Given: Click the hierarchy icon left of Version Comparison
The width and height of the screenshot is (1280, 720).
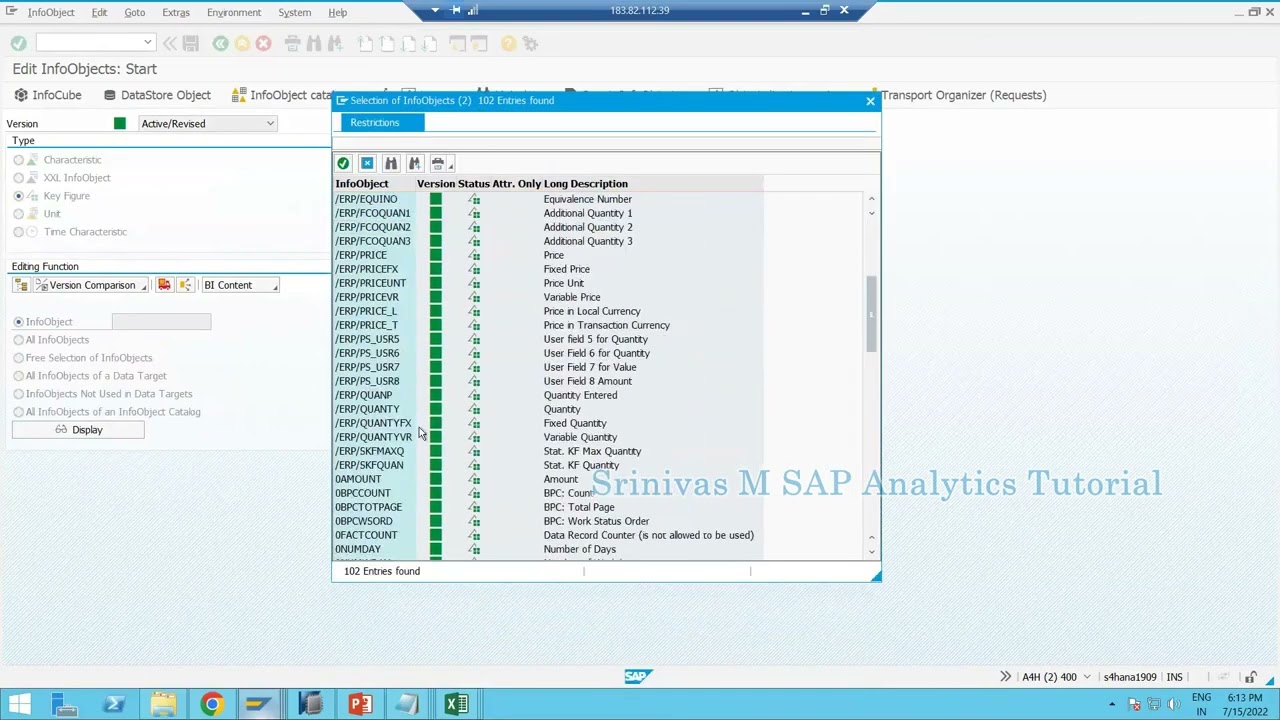Looking at the screenshot, I should click(x=21, y=285).
